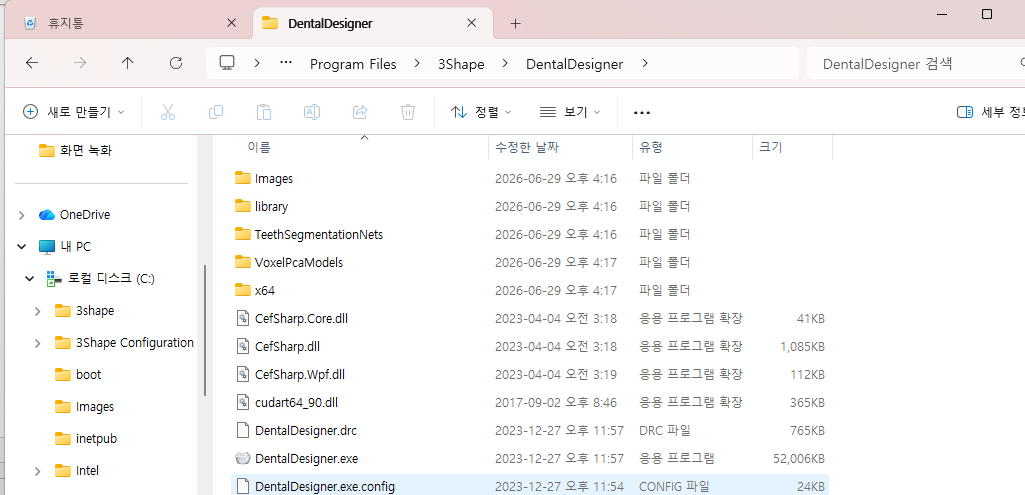Click the share icon in toolbar
Image resolution: width=1025 pixels, height=495 pixels.
tap(360, 112)
